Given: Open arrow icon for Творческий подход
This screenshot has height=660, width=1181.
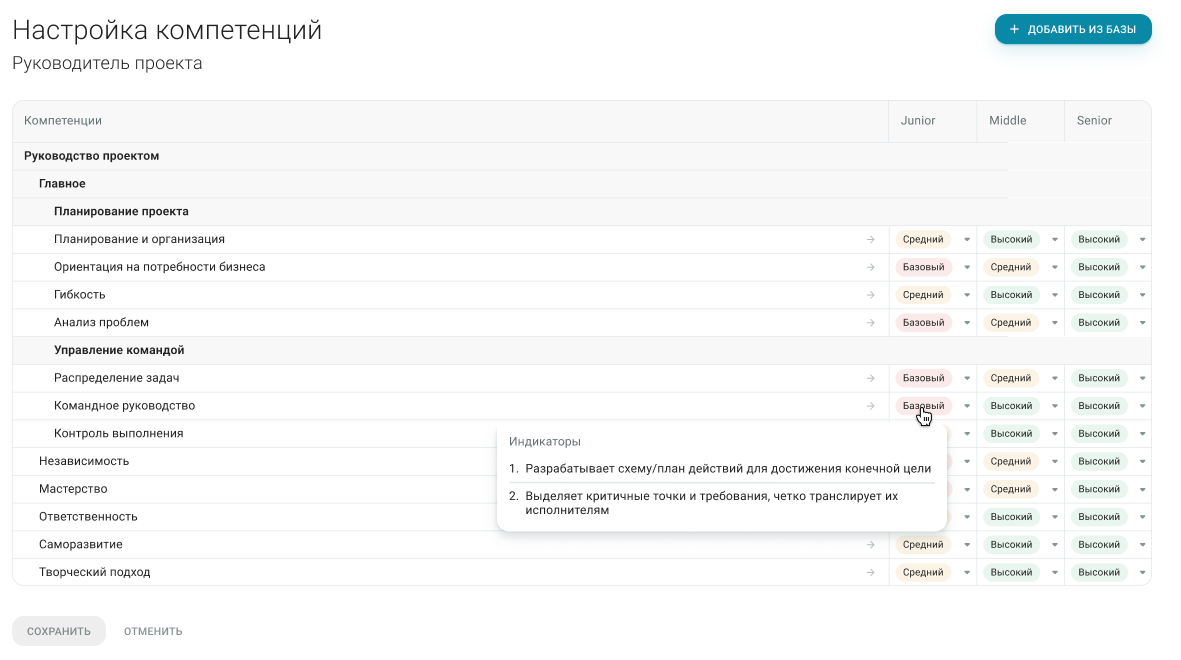Looking at the screenshot, I should click(x=871, y=573).
